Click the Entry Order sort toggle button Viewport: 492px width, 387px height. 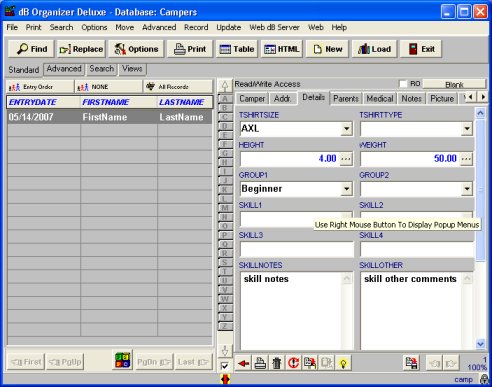[x=40, y=87]
